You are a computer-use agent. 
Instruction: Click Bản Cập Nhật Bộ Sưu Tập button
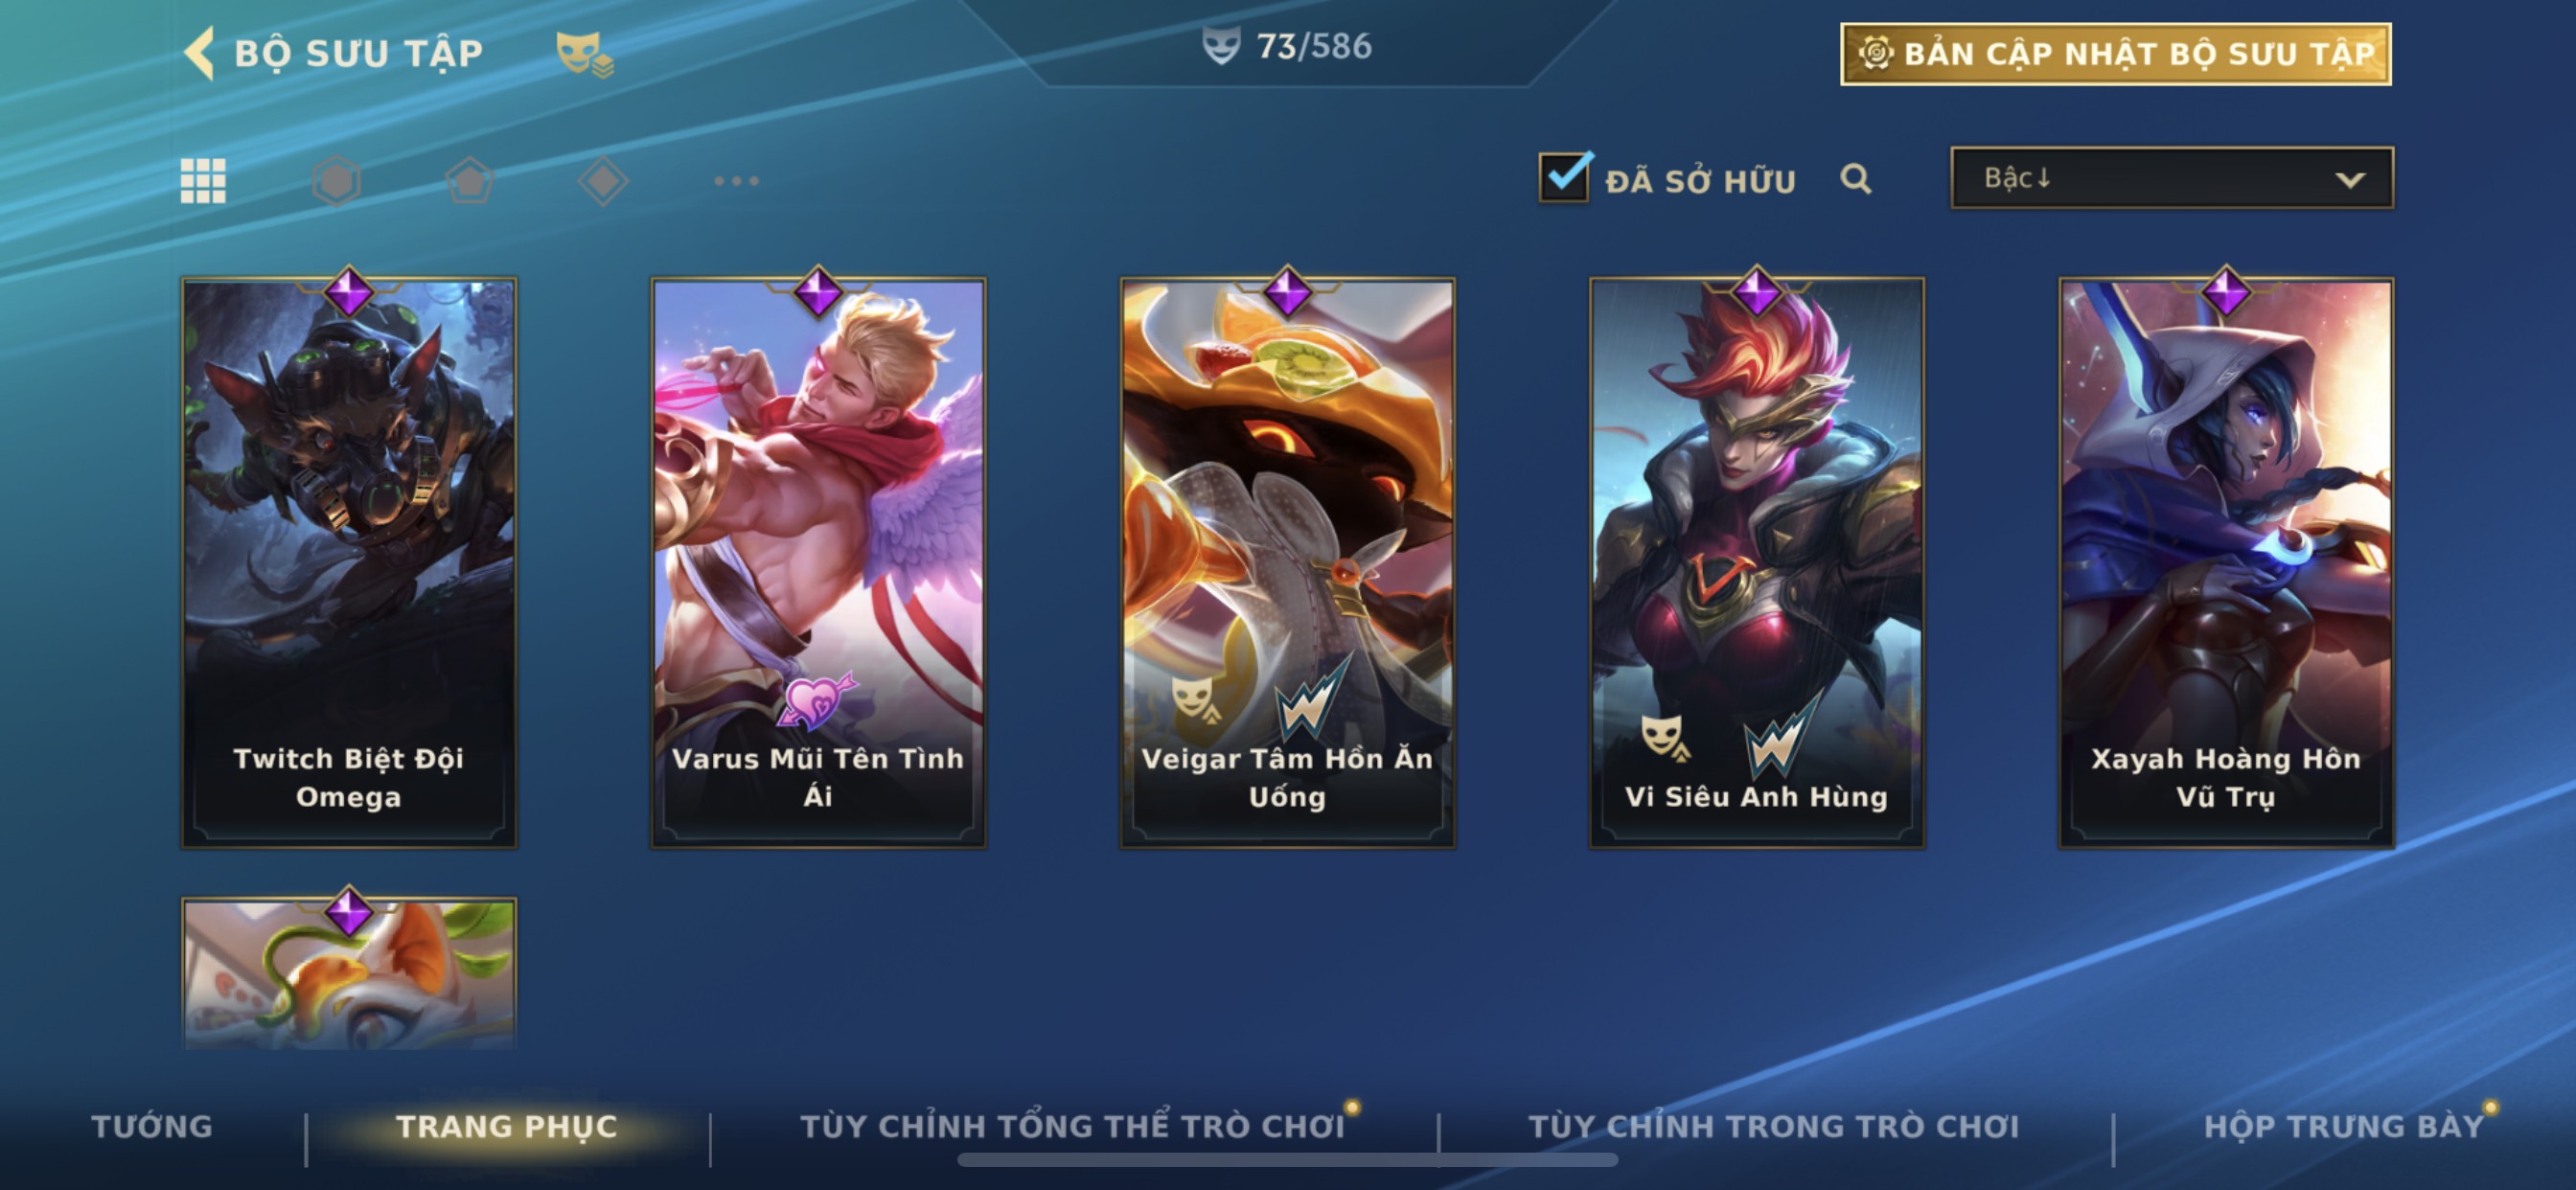pyautogui.click(x=2115, y=54)
